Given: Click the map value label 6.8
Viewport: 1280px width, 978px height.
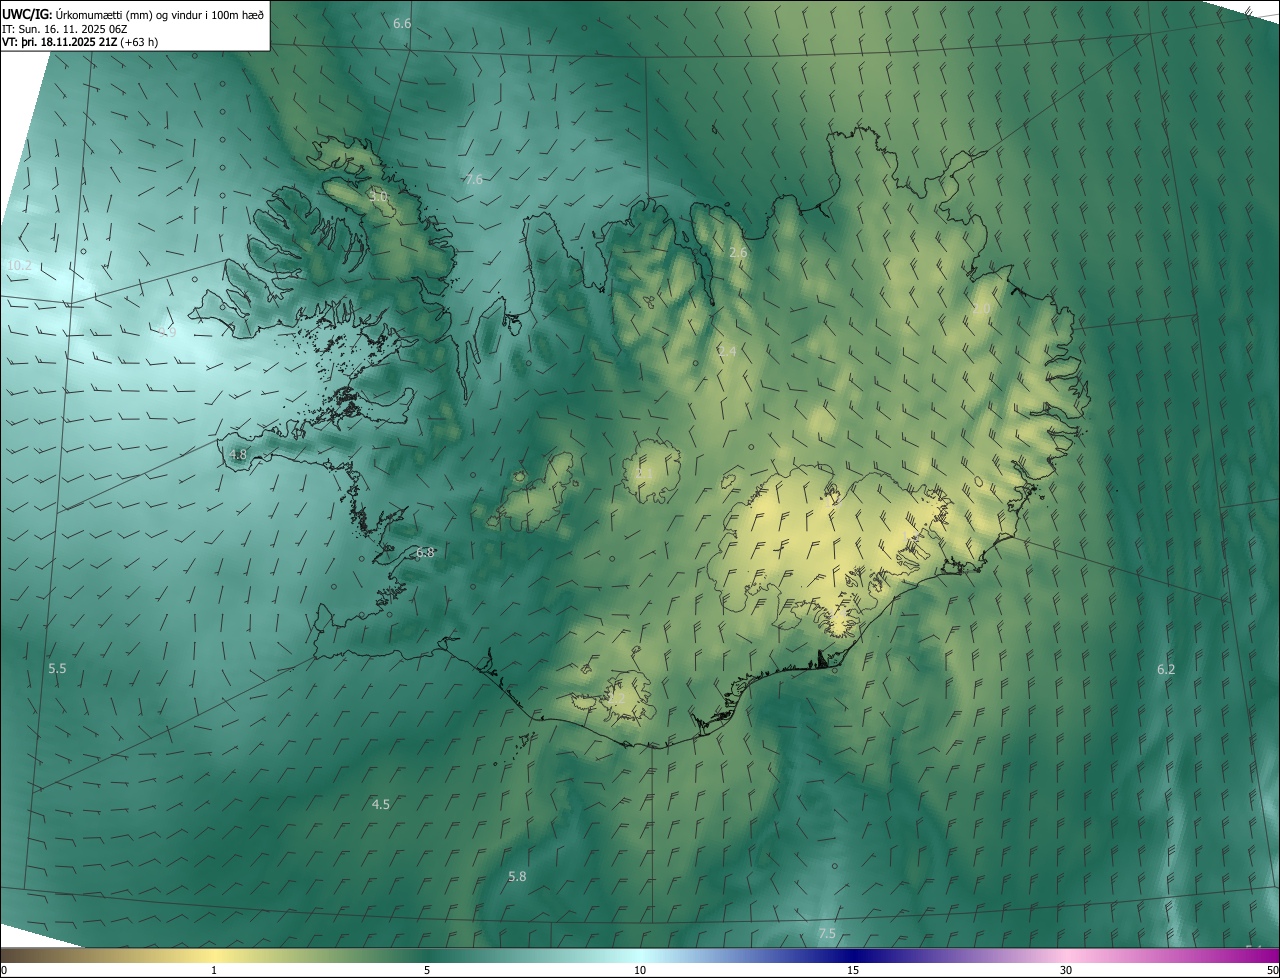Looking at the screenshot, I should (x=425, y=552).
